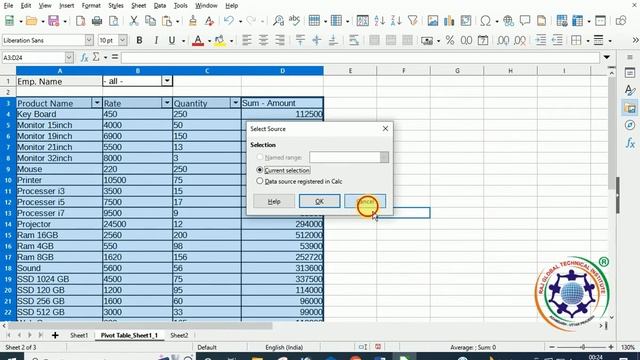Click the vertical scrollbar thumb
The width and height of the screenshot is (640, 360).
point(611,133)
